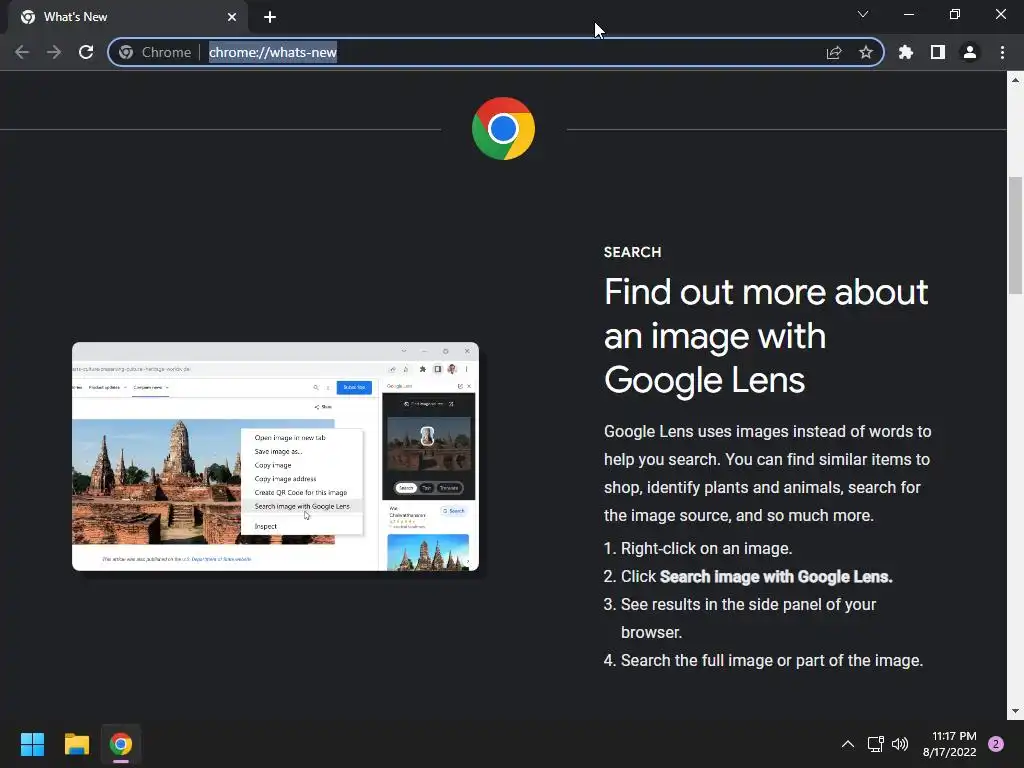
Task: Click the chrome://whats-new address bar
Action: [496, 52]
